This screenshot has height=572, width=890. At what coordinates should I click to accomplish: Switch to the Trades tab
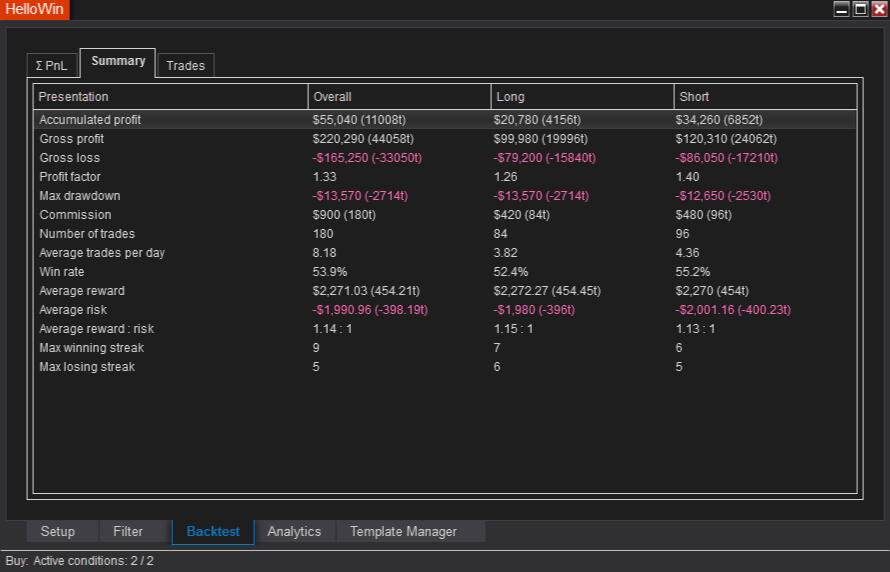pos(185,65)
